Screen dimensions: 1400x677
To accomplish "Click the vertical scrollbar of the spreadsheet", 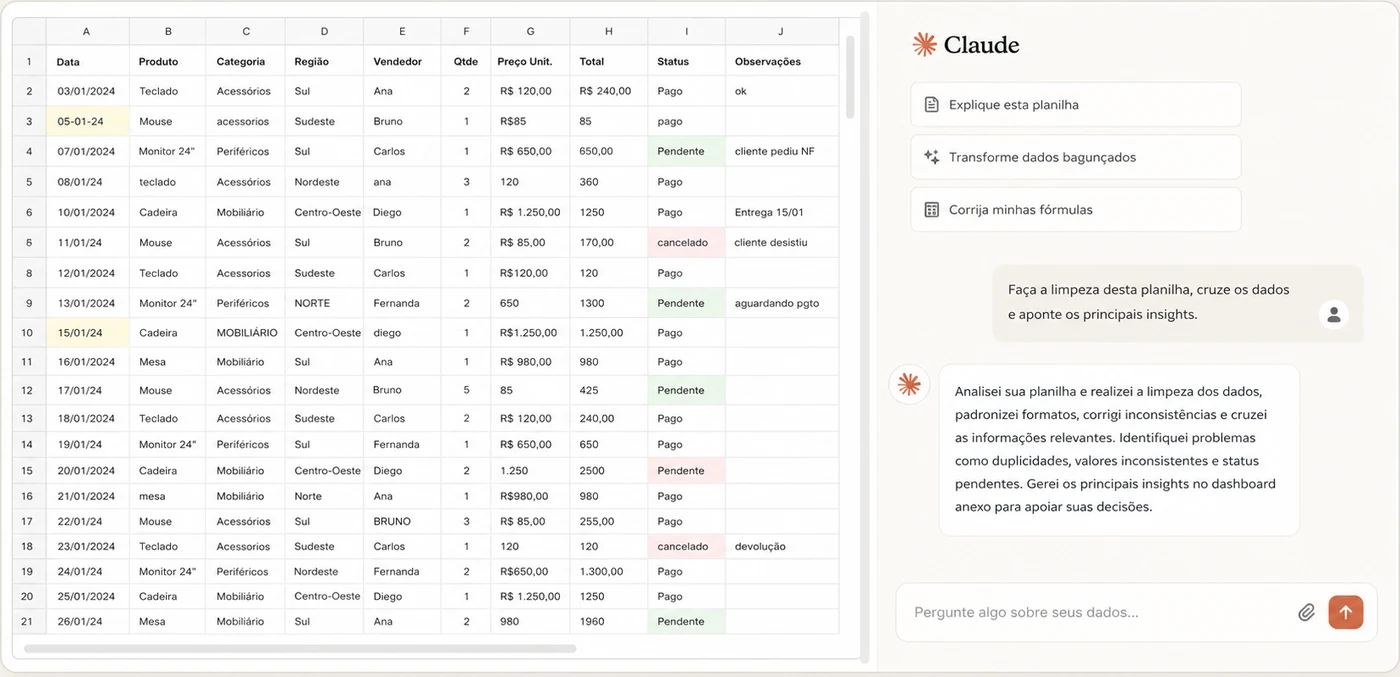I will [x=850, y=77].
